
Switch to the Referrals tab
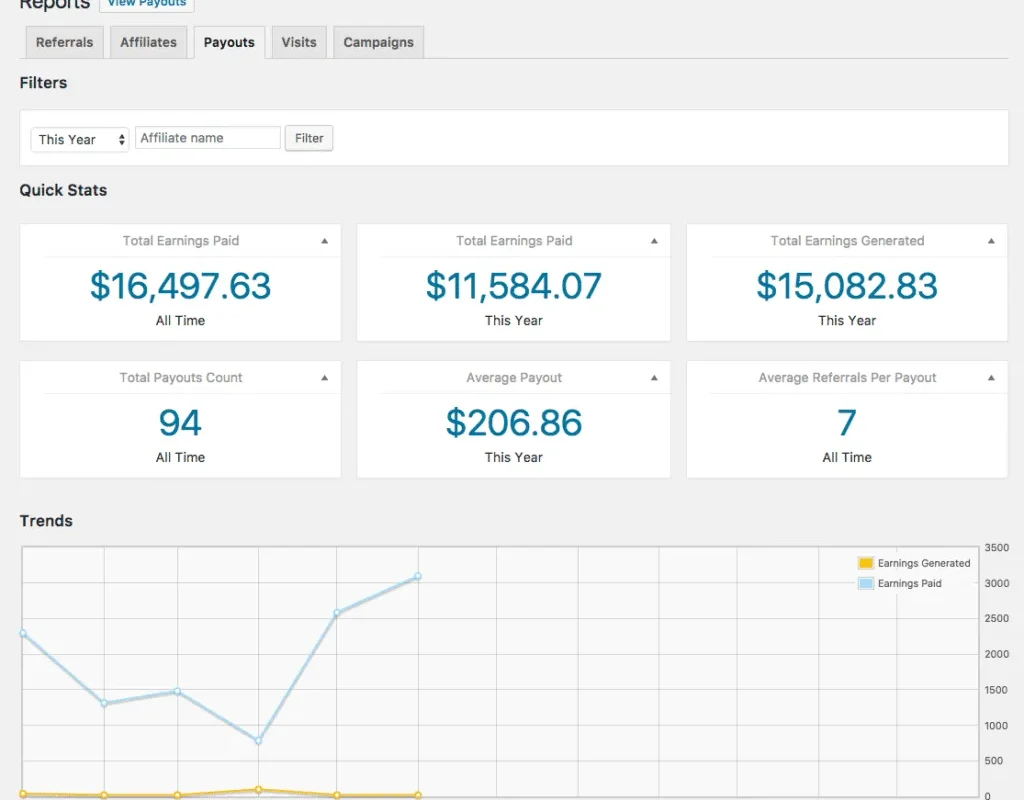[63, 42]
